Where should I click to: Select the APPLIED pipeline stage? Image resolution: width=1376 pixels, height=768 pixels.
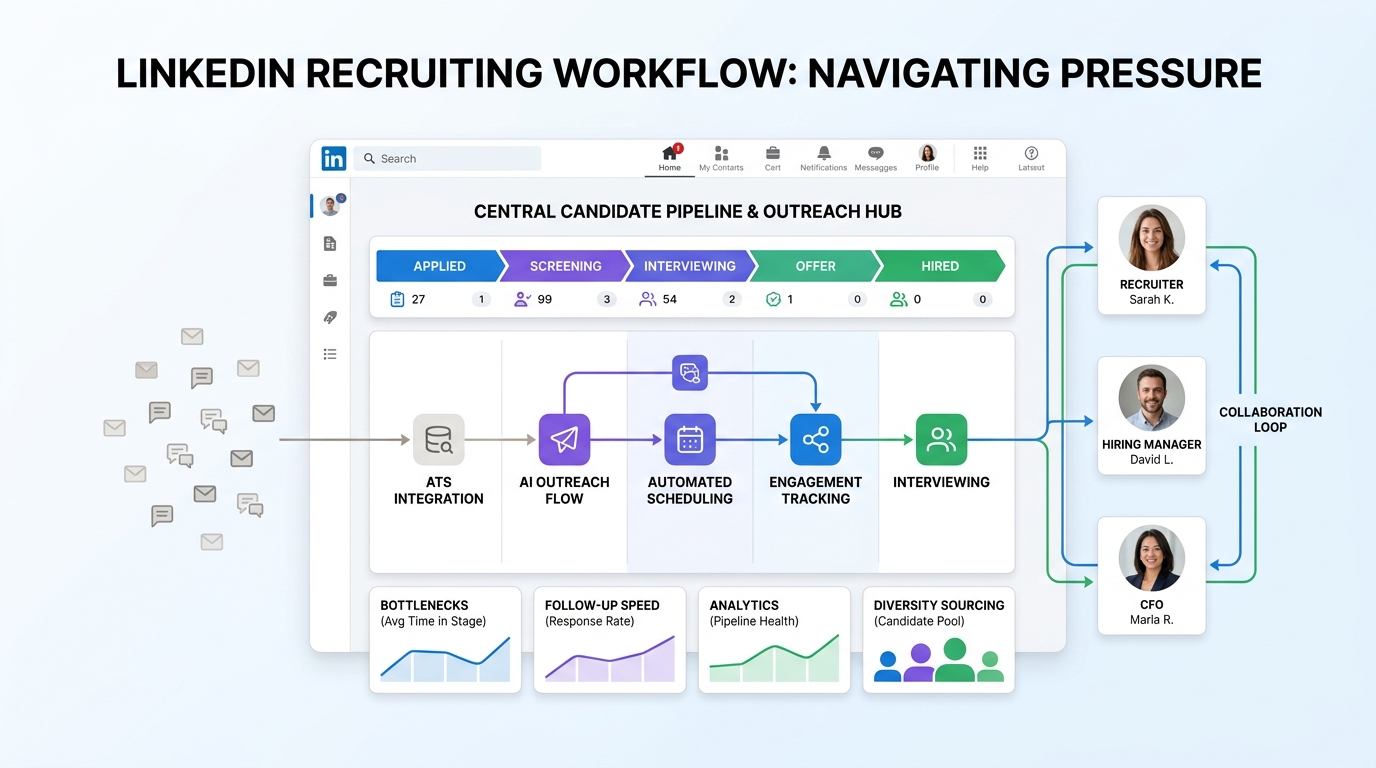point(440,266)
